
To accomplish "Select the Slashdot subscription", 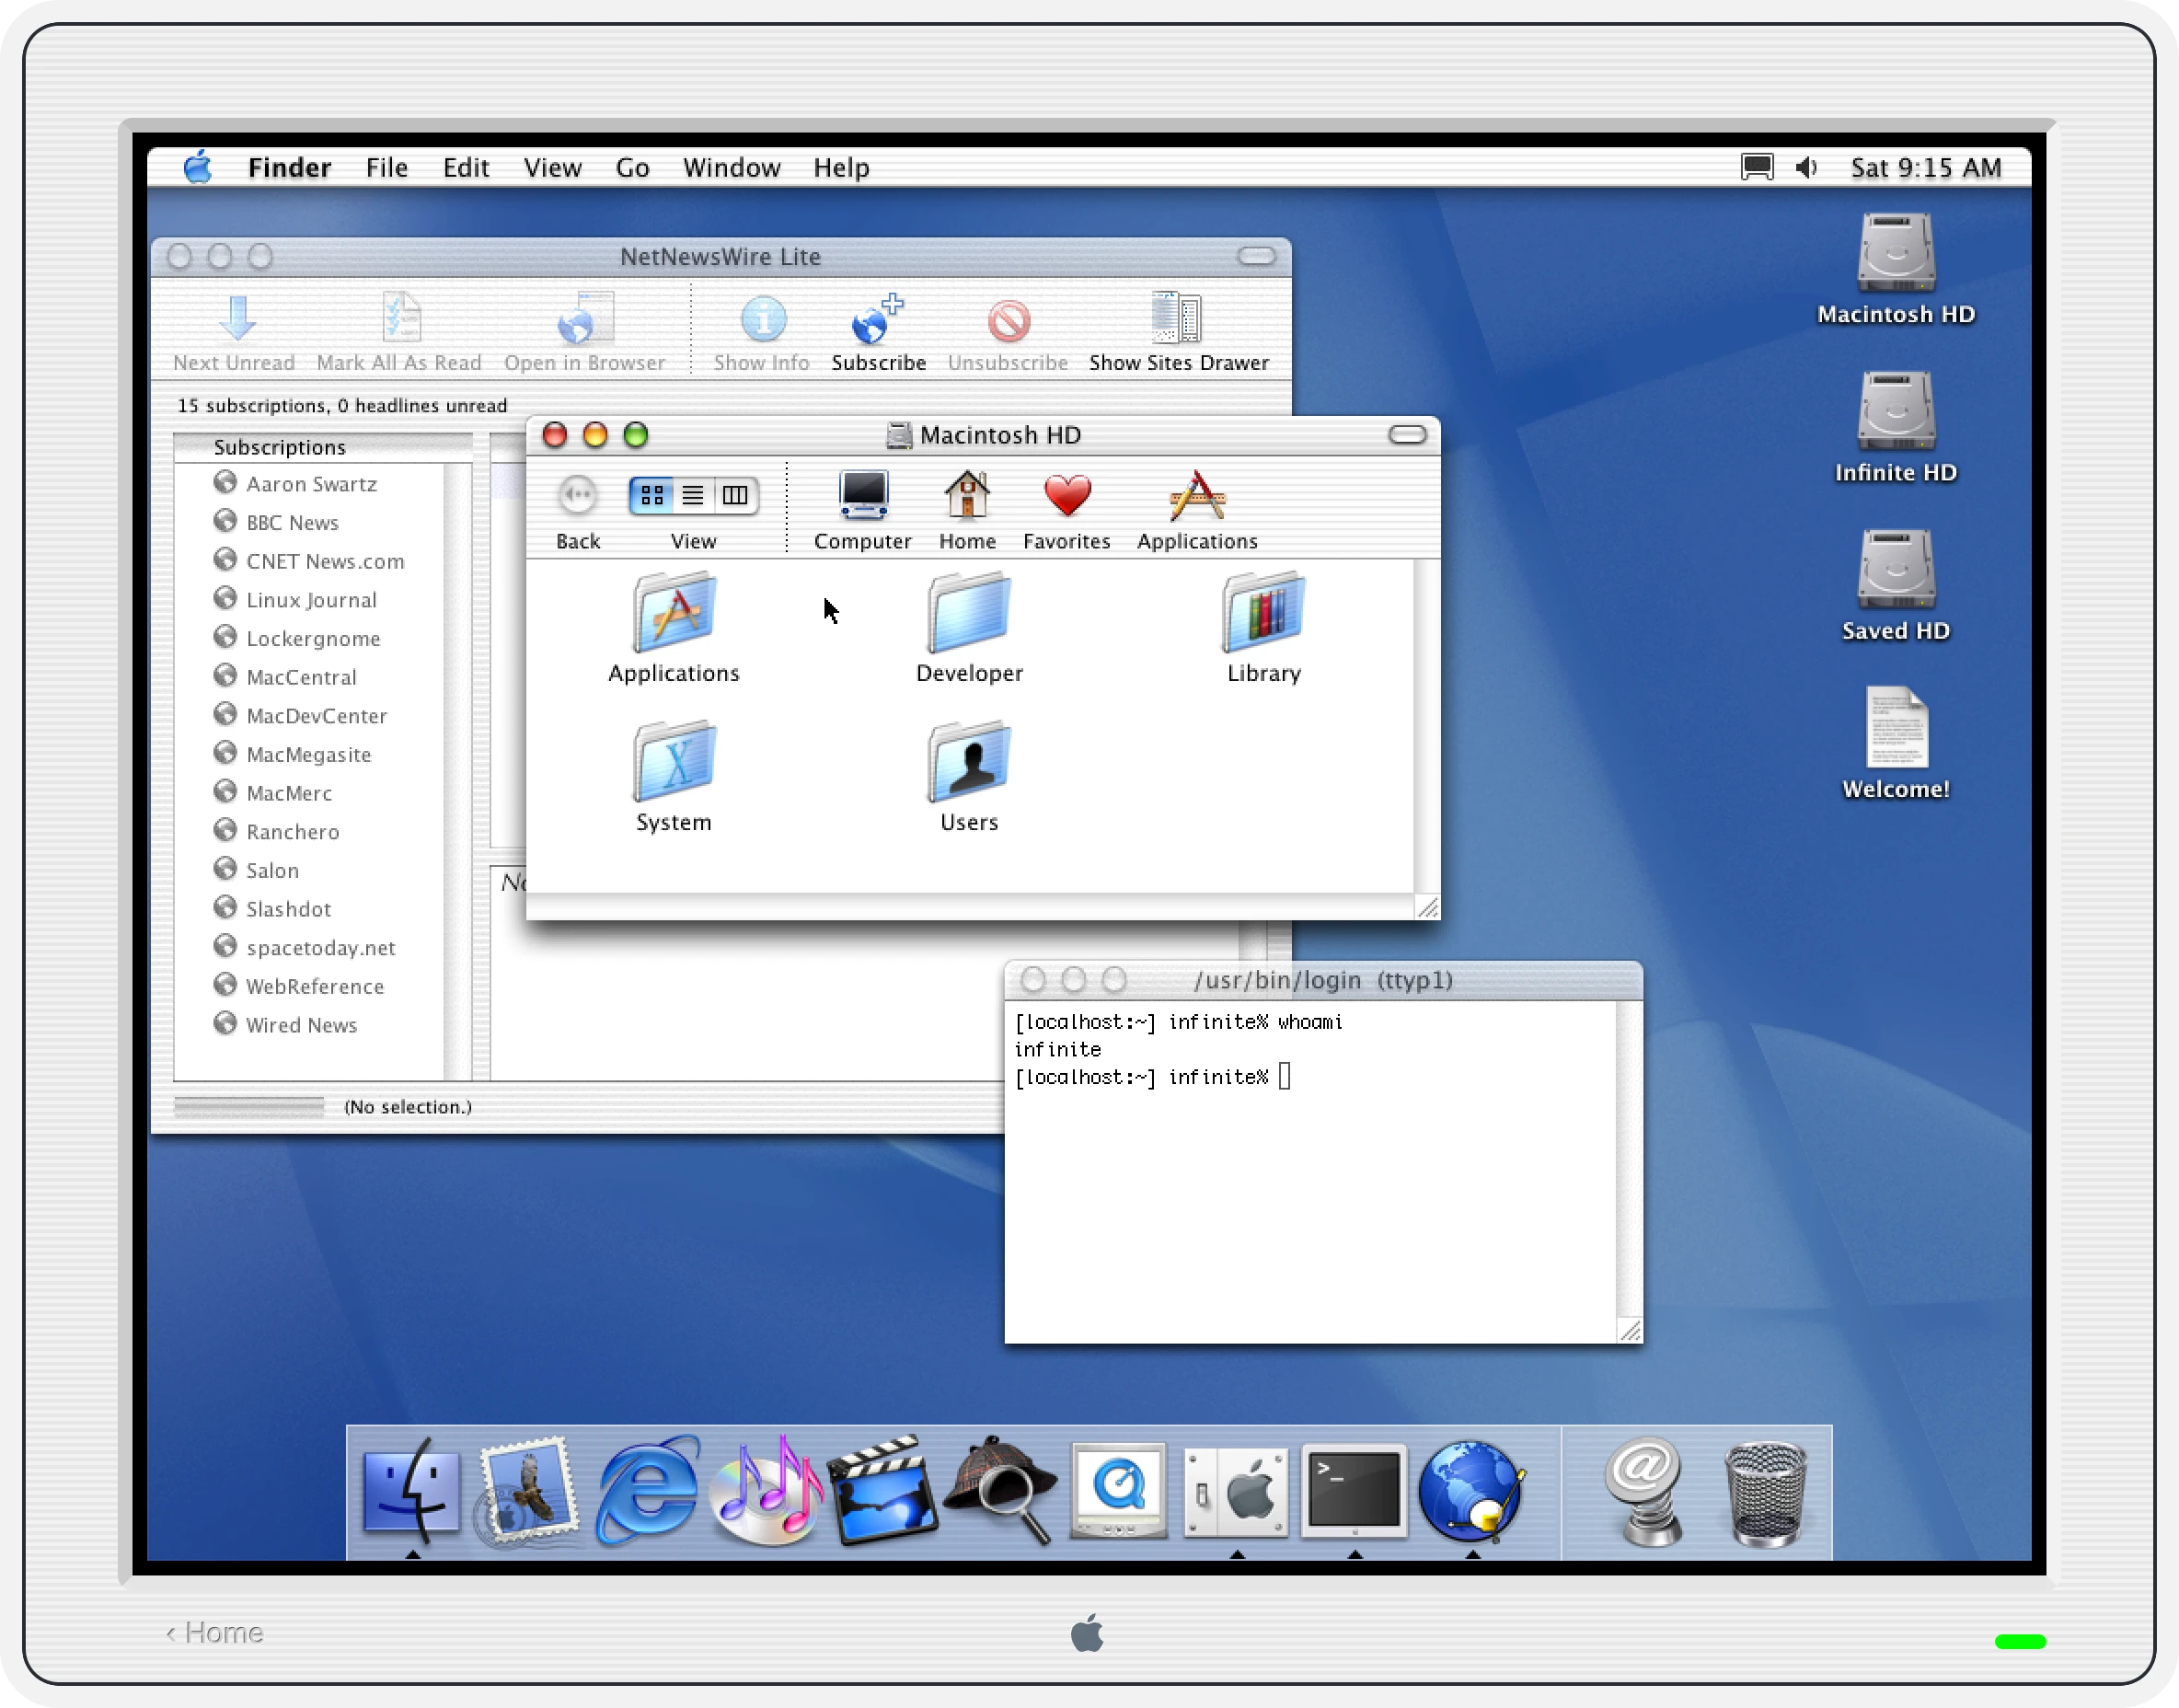I will 288,909.
